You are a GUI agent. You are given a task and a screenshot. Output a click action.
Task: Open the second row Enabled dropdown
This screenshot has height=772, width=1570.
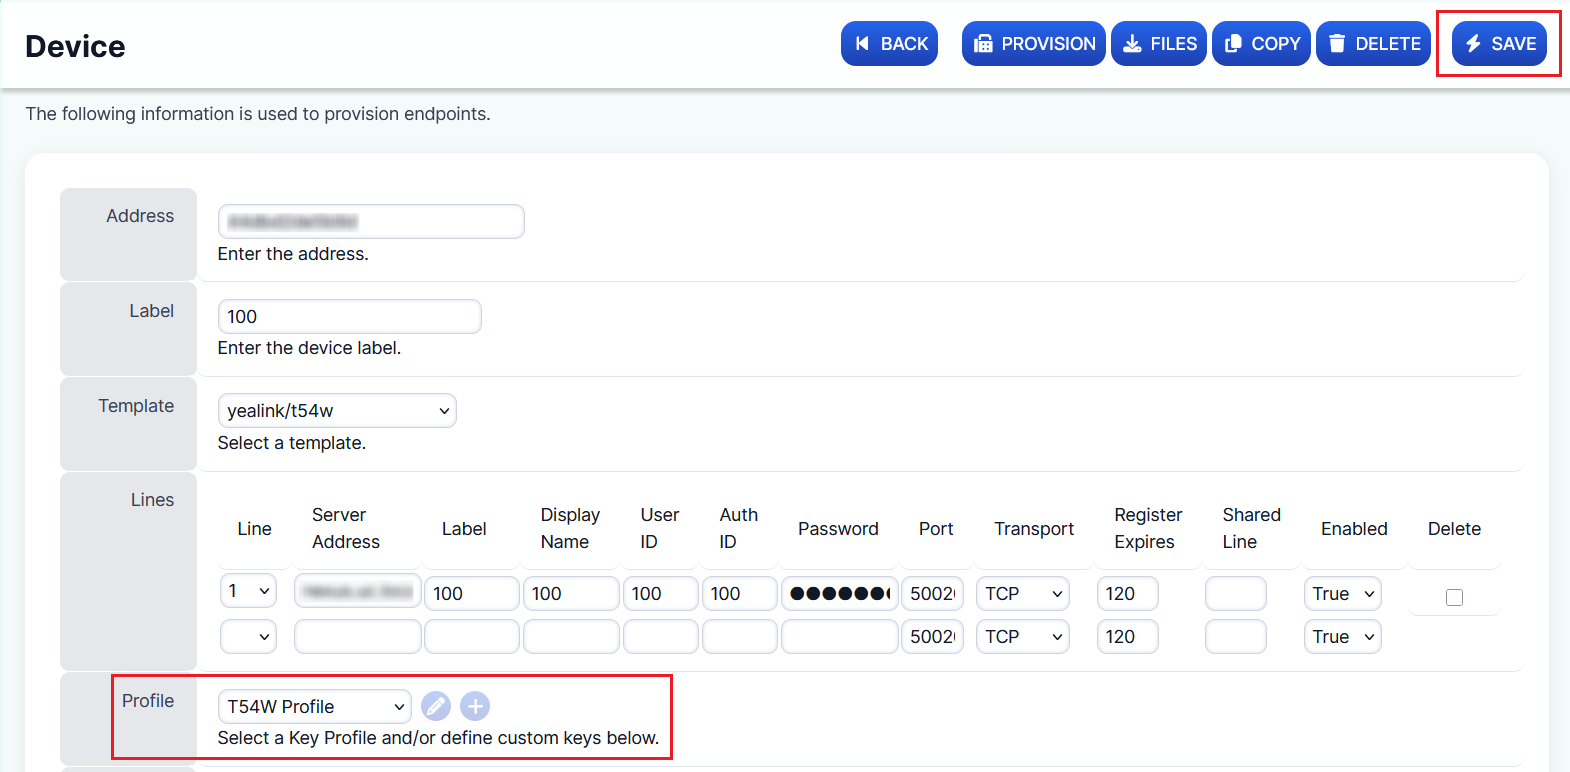pos(1342,637)
